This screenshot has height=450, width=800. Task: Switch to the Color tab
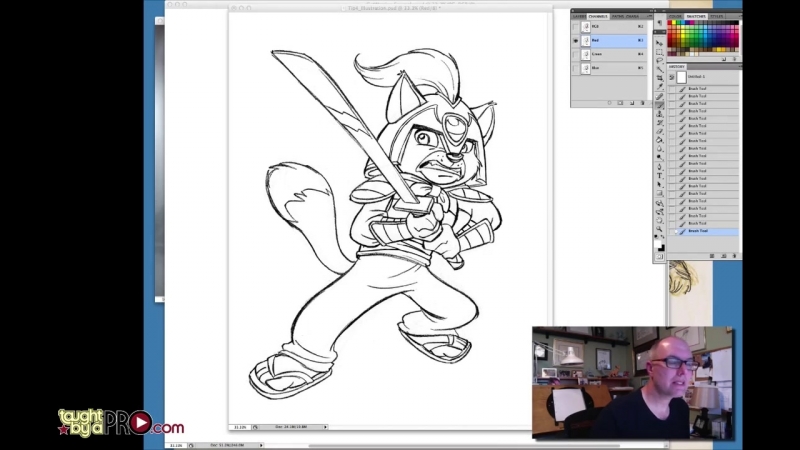click(x=675, y=16)
